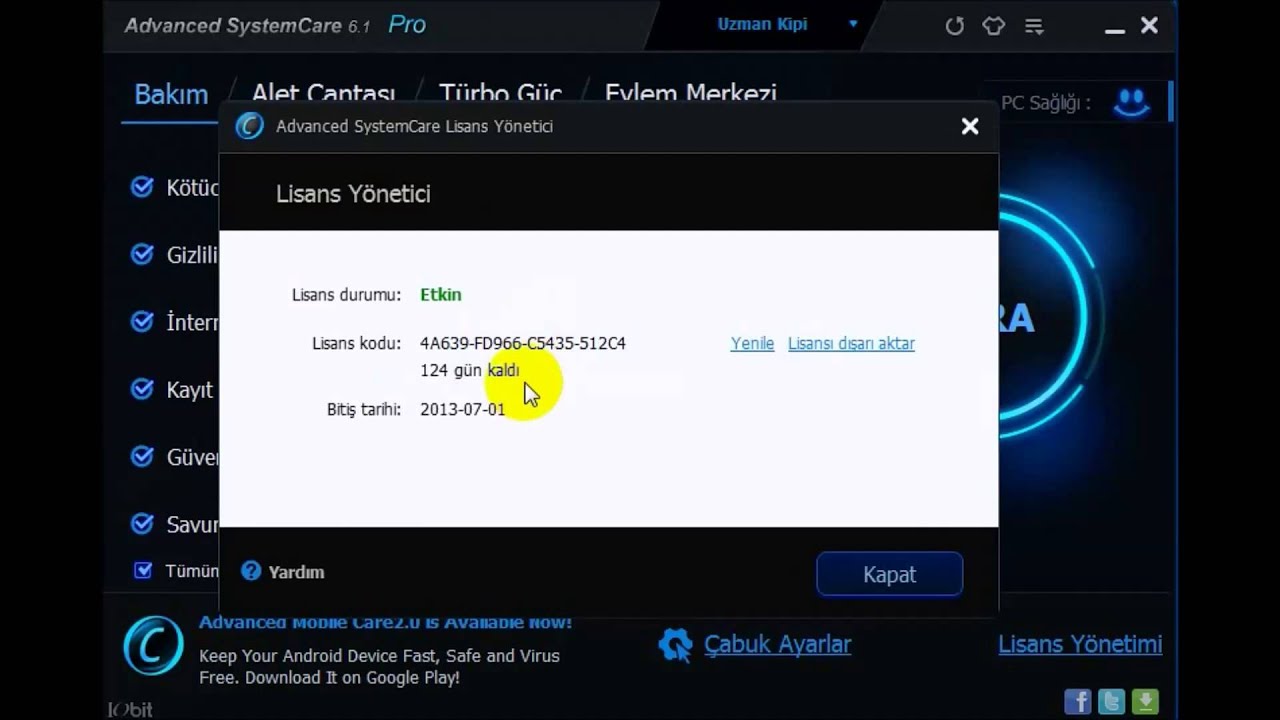This screenshot has width=1280, height=720.
Task: Open the Alet Çantası tab
Action: point(323,94)
